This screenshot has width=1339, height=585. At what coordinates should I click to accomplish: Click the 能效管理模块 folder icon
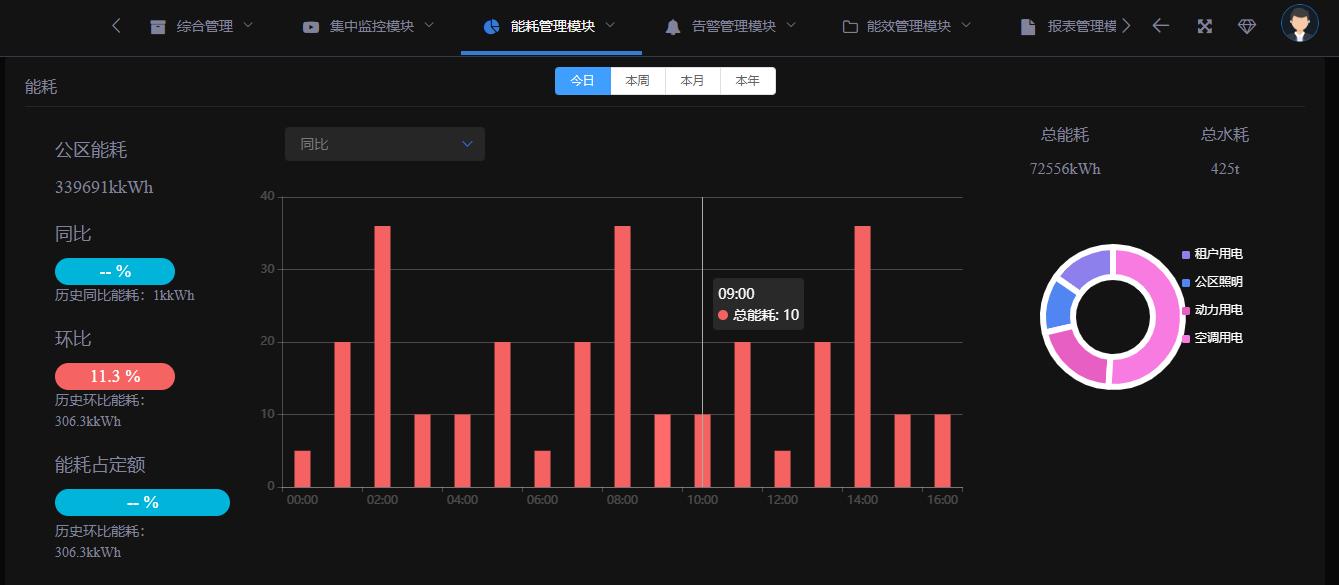pyautogui.click(x=850, y=27)
